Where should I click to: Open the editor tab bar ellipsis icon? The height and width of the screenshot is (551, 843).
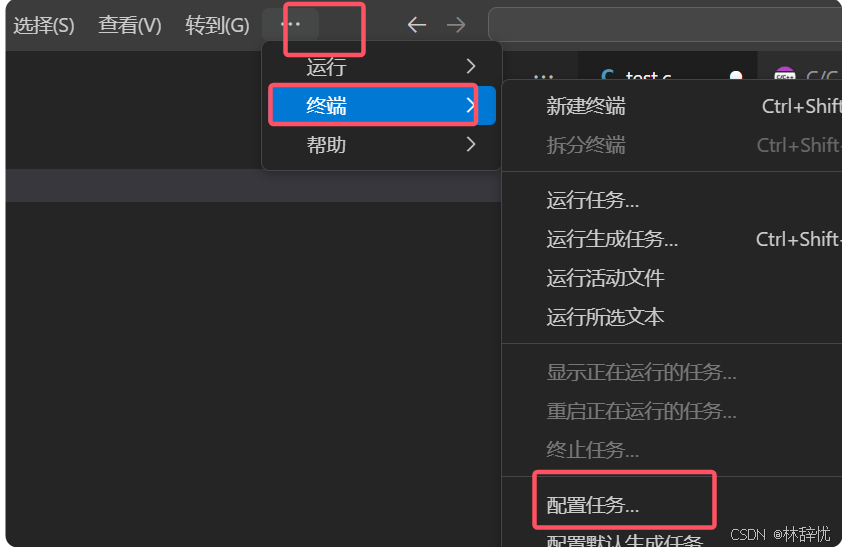(544, 77)
